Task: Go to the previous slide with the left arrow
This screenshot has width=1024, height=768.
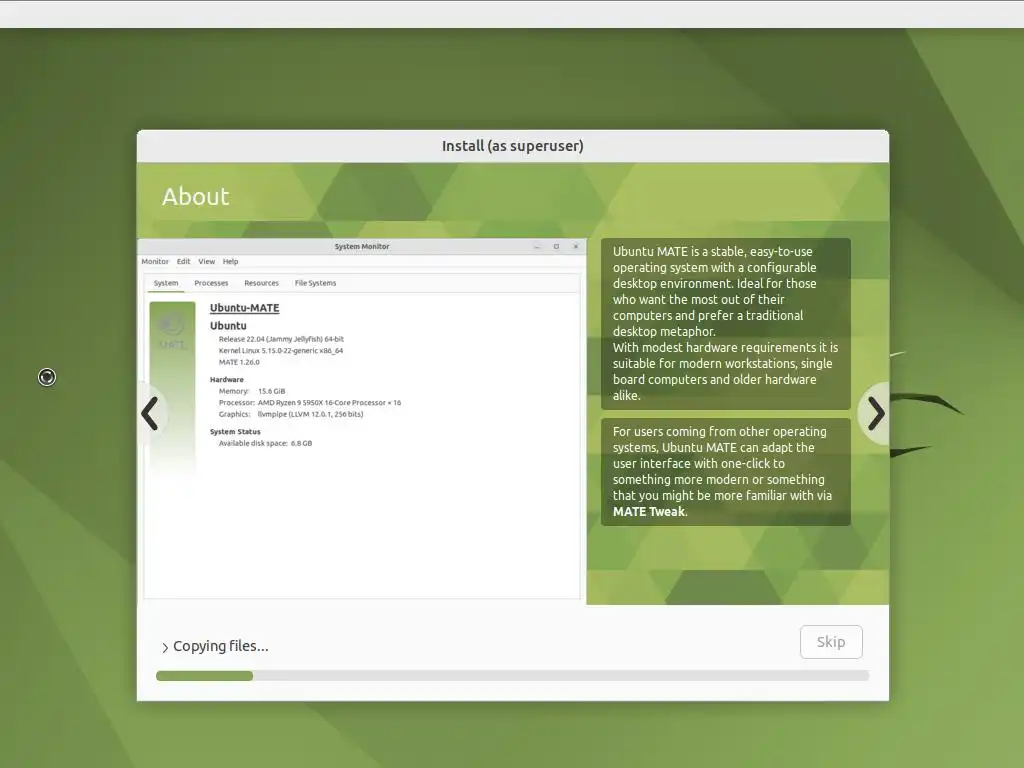Action: click(x=151, y=413)
